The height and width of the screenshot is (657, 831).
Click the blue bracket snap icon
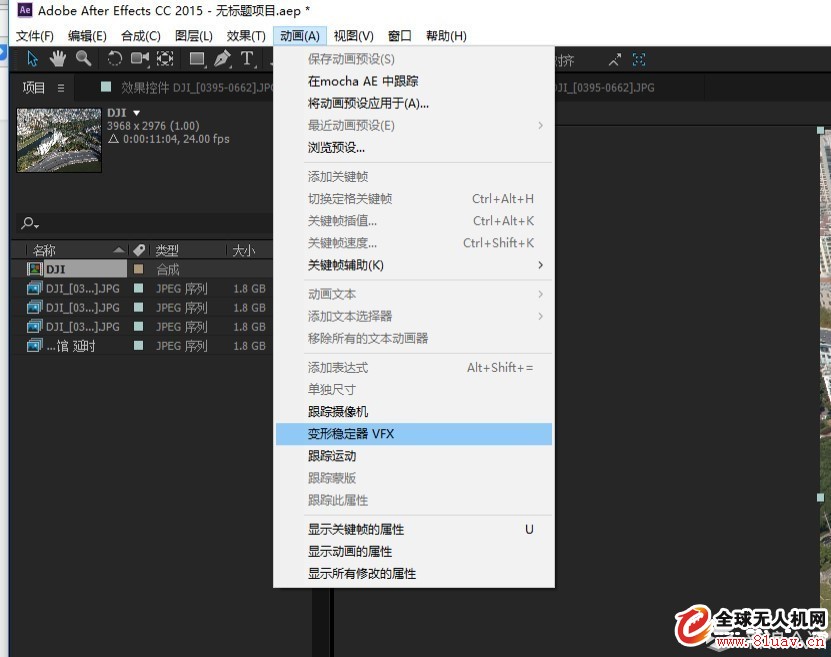pos(639,60)
